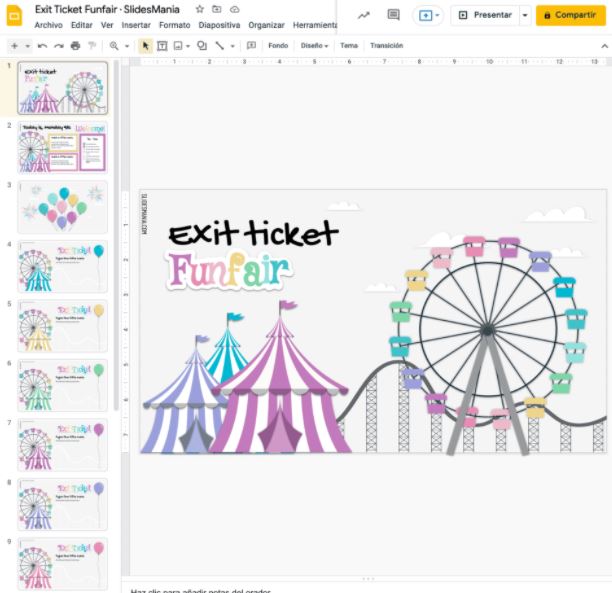Activate the paint format tool
612x593 pixels.
click(92, 46)
